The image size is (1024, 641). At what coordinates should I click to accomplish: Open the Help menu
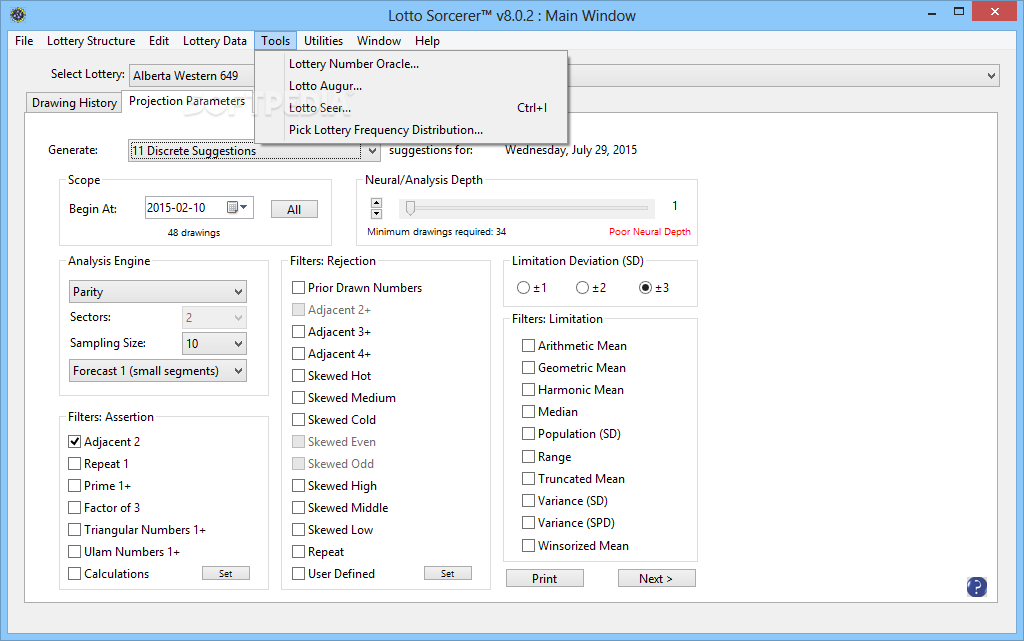pyautogui.click(x=427, y=40)
